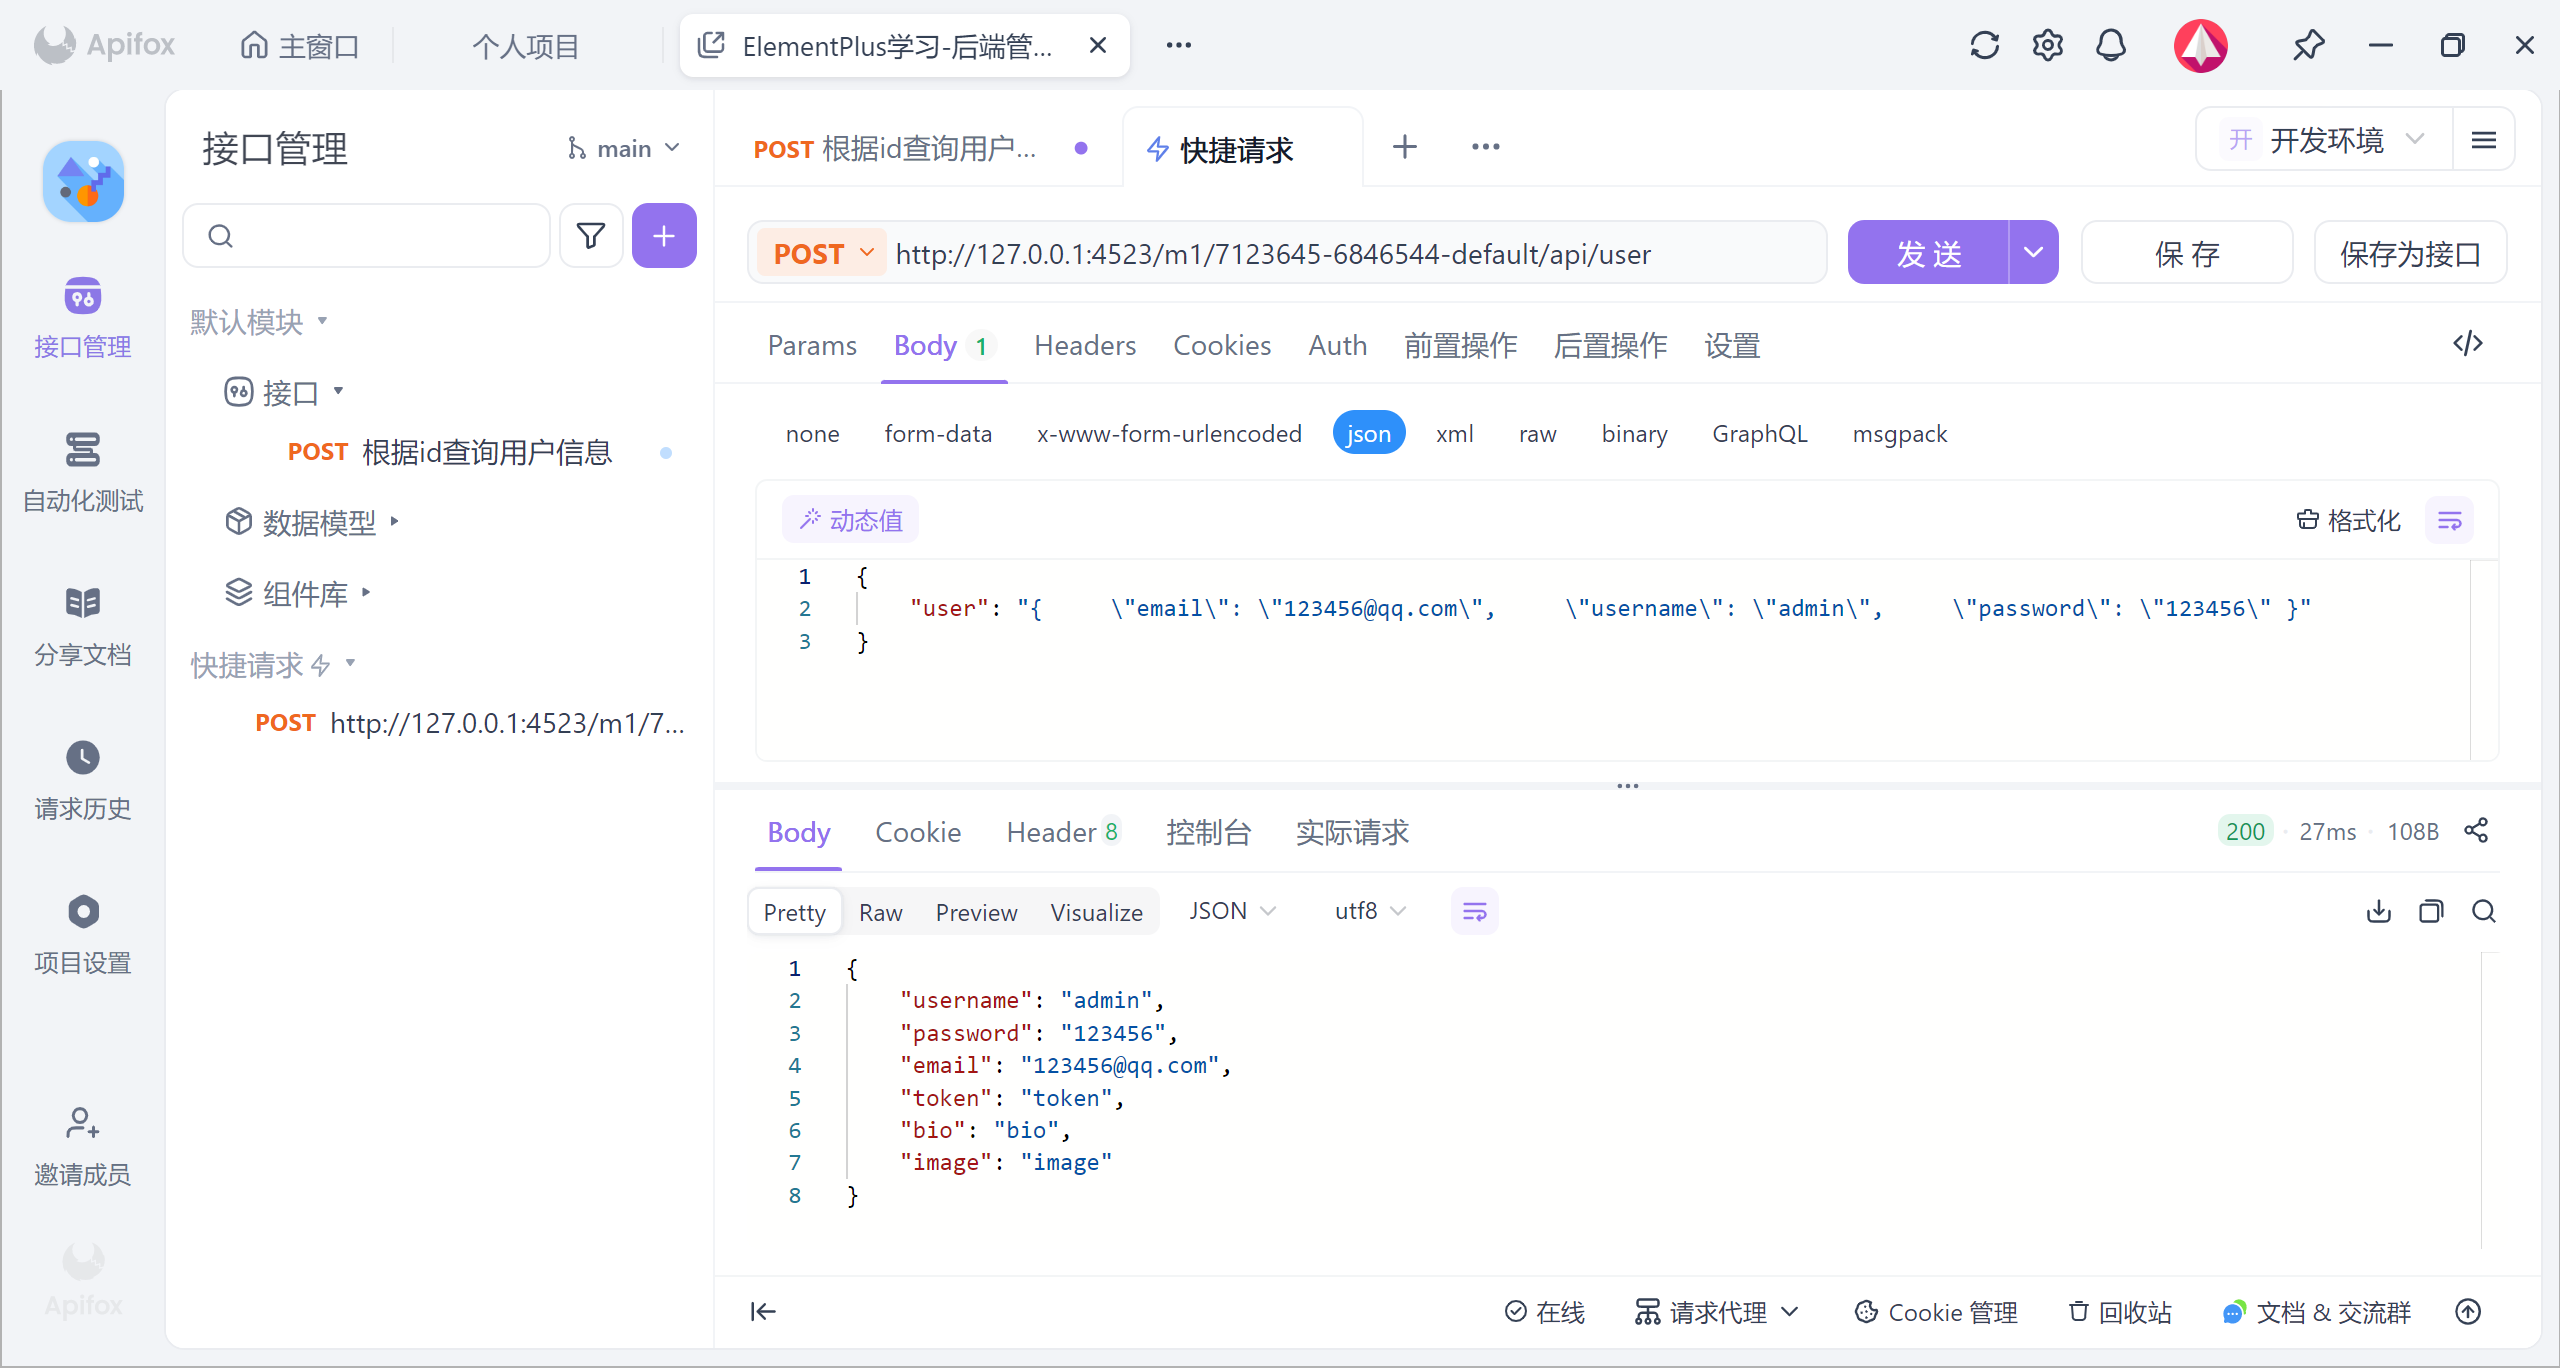
Task: Open the 实际请求 response tab
Action: tap(1351, 832)
